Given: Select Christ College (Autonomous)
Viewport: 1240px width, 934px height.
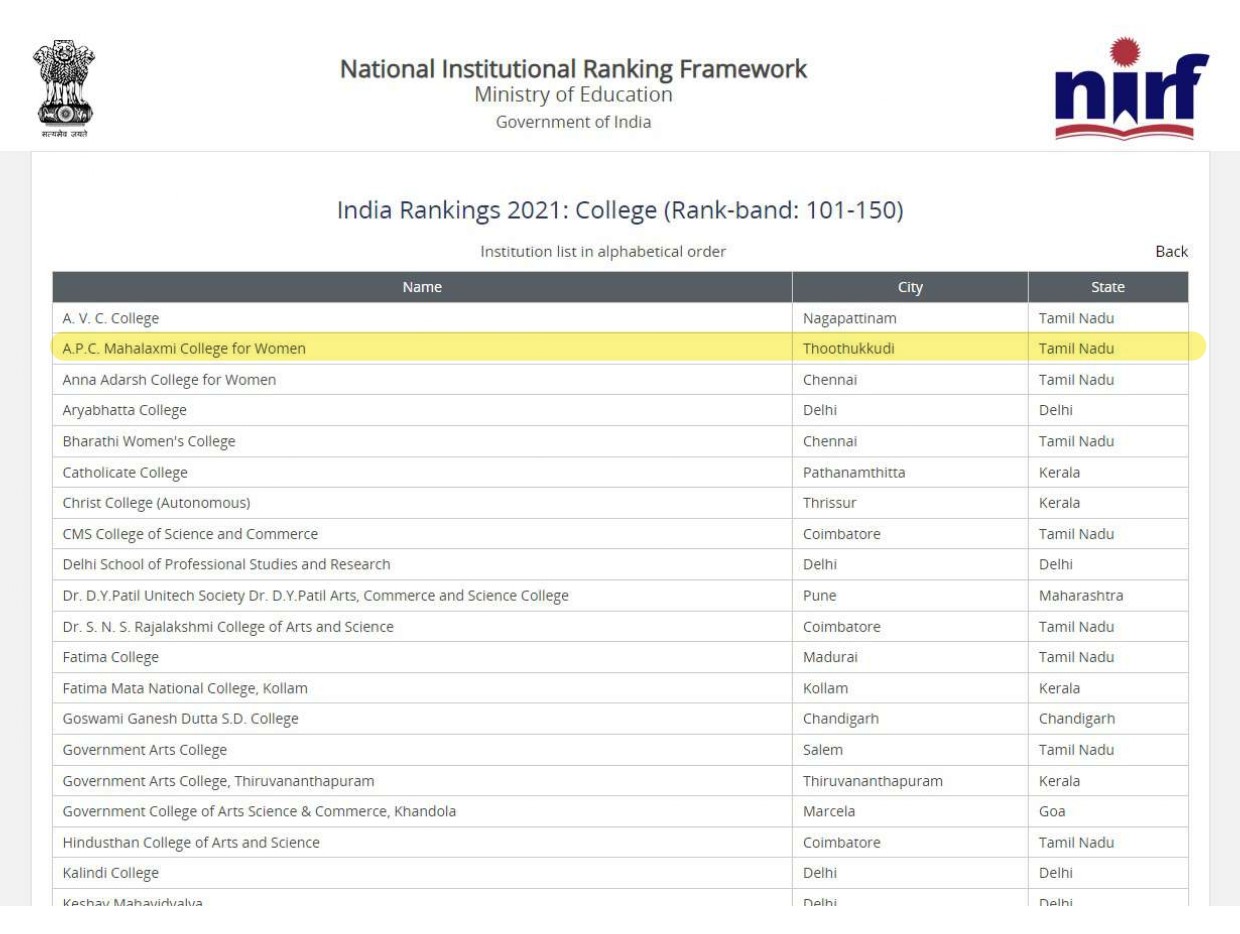Looking at the screenshot, I should [156, 503].
